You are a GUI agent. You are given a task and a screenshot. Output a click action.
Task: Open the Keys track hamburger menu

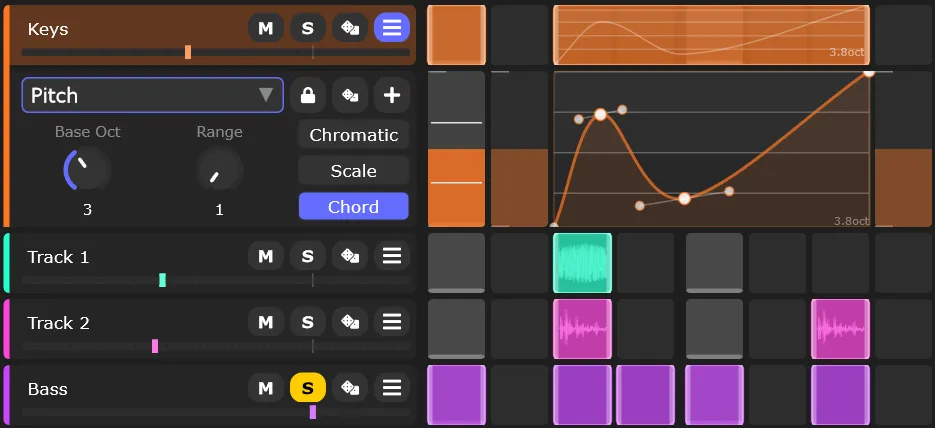click(x=392, y=28)
